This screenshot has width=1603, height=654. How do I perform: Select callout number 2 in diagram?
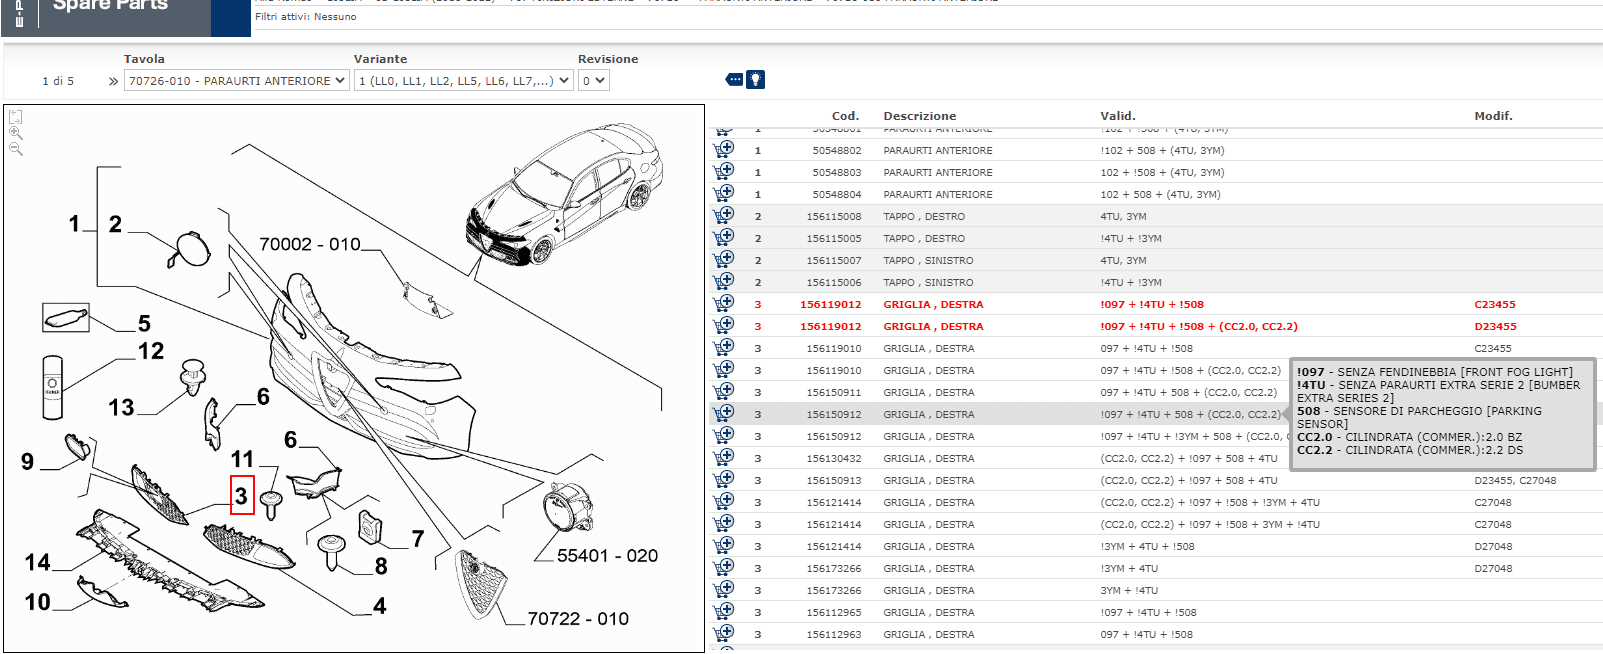pos(115,224)
